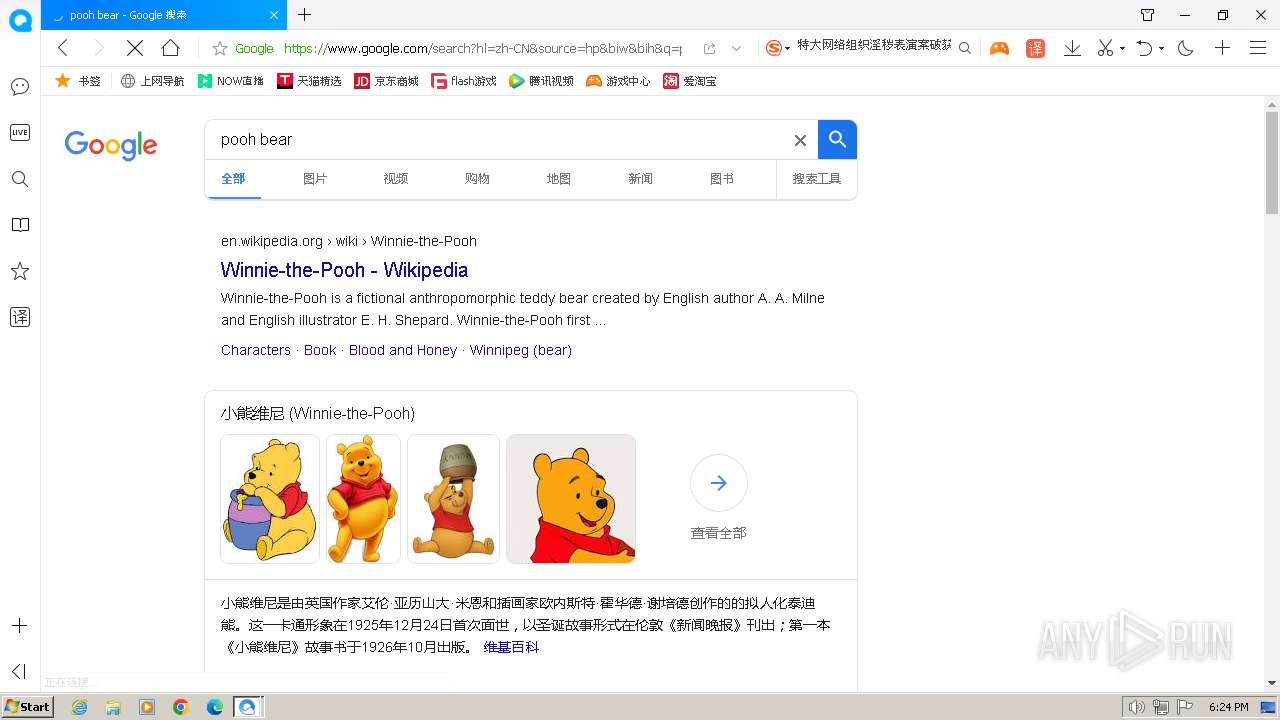
Task: Open the chat bubble sidebar icon
Action: pyautogui.click(x=20, y=87)
